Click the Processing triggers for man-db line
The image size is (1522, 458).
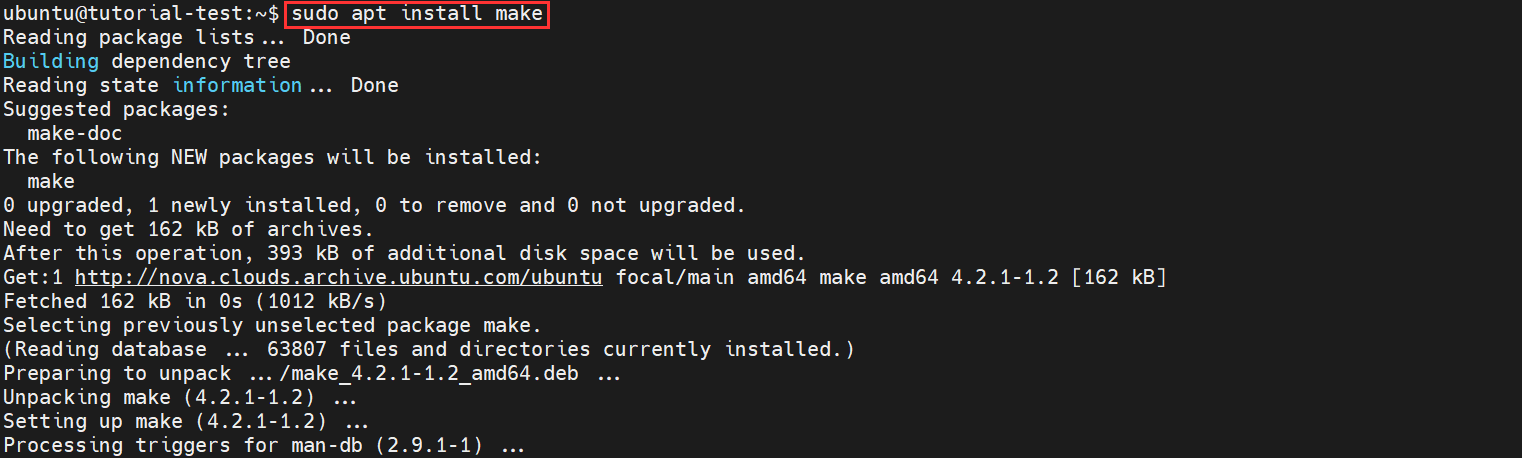tap(264, 445)
